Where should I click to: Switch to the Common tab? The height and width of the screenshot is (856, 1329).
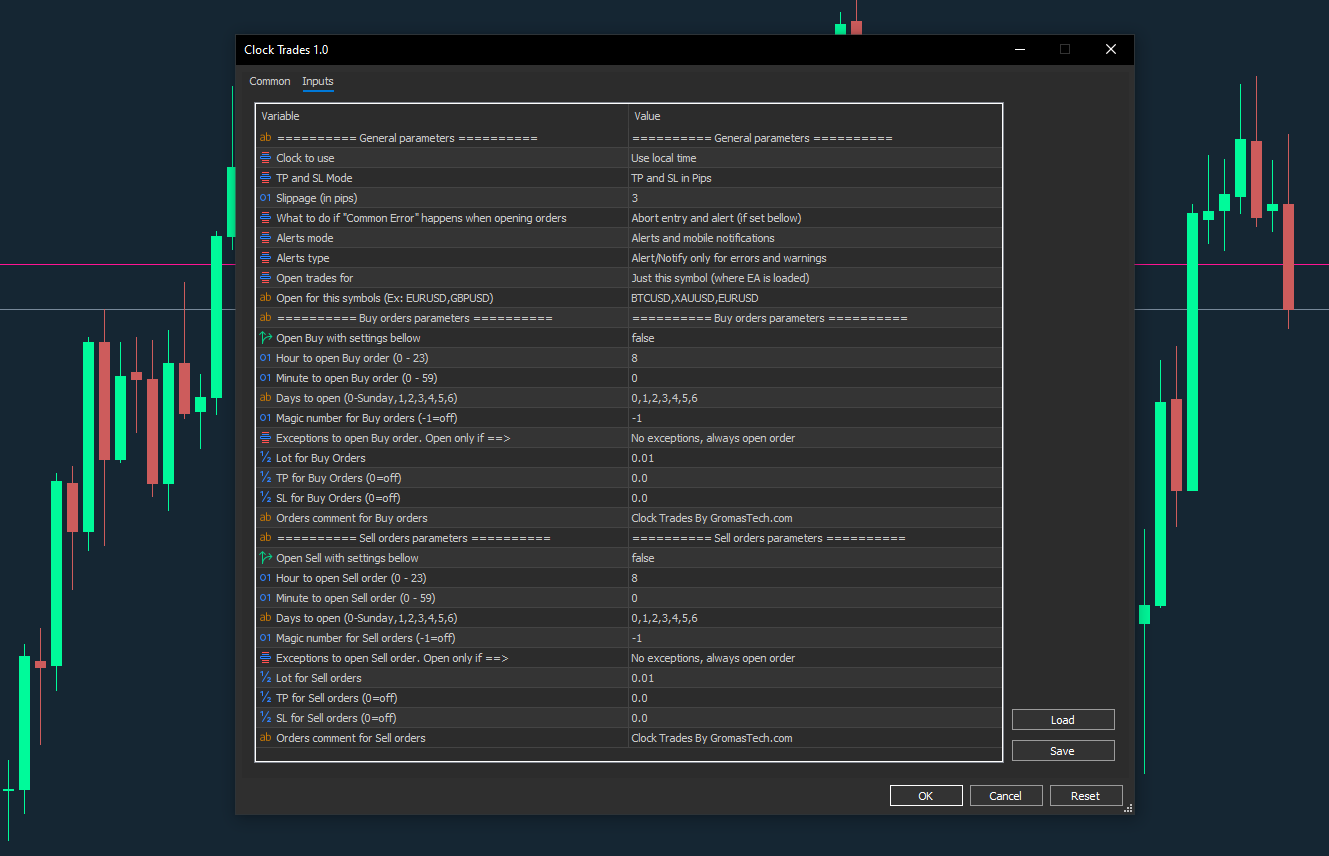pyautogui.click(x=270, y=82)
